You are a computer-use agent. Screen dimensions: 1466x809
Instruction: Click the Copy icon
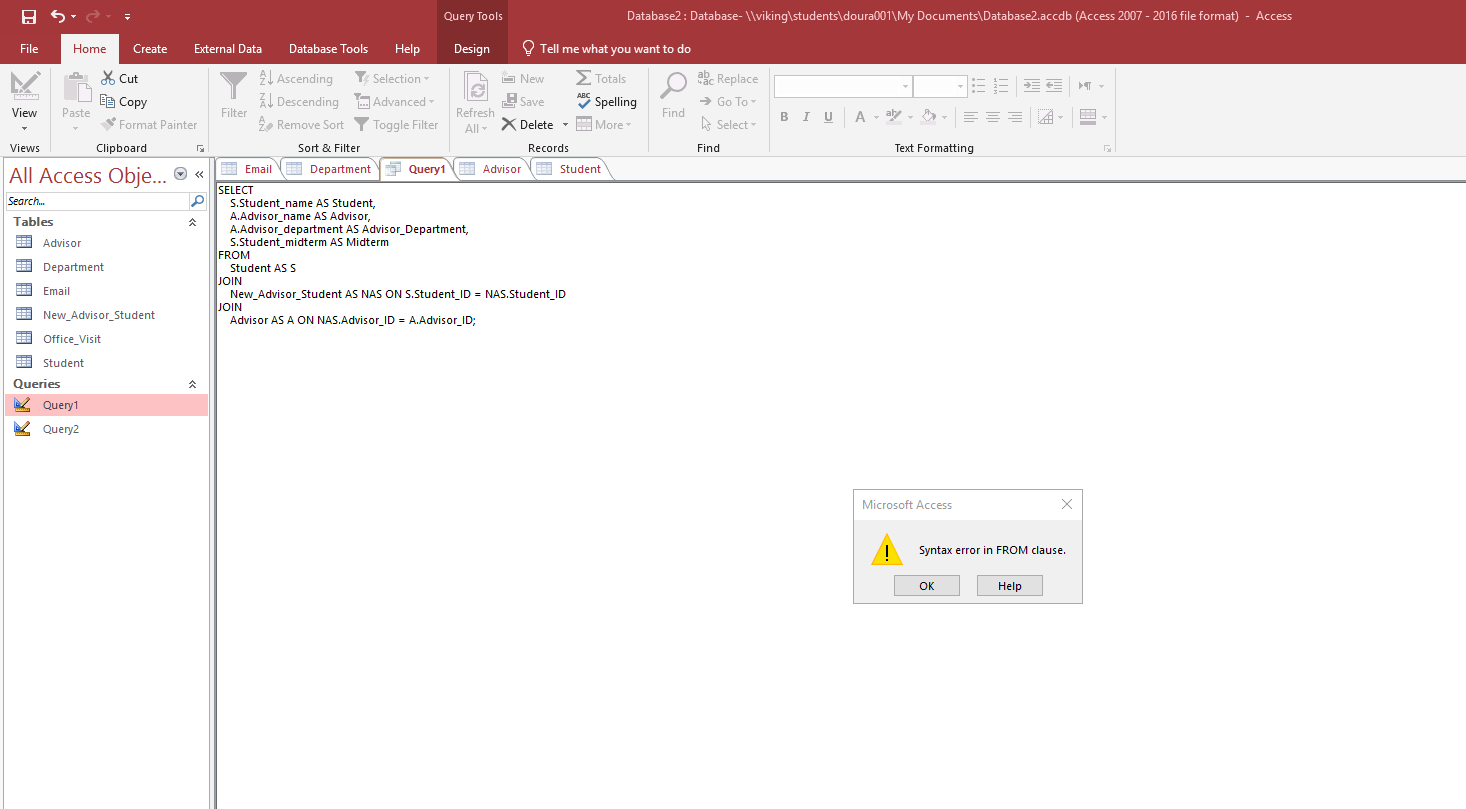click(x=123, y=101)
